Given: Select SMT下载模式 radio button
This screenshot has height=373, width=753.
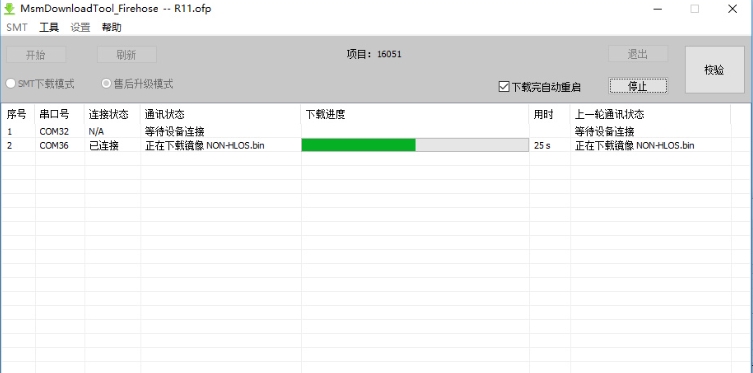Looking at the screenshot, I should click(11, 84).
